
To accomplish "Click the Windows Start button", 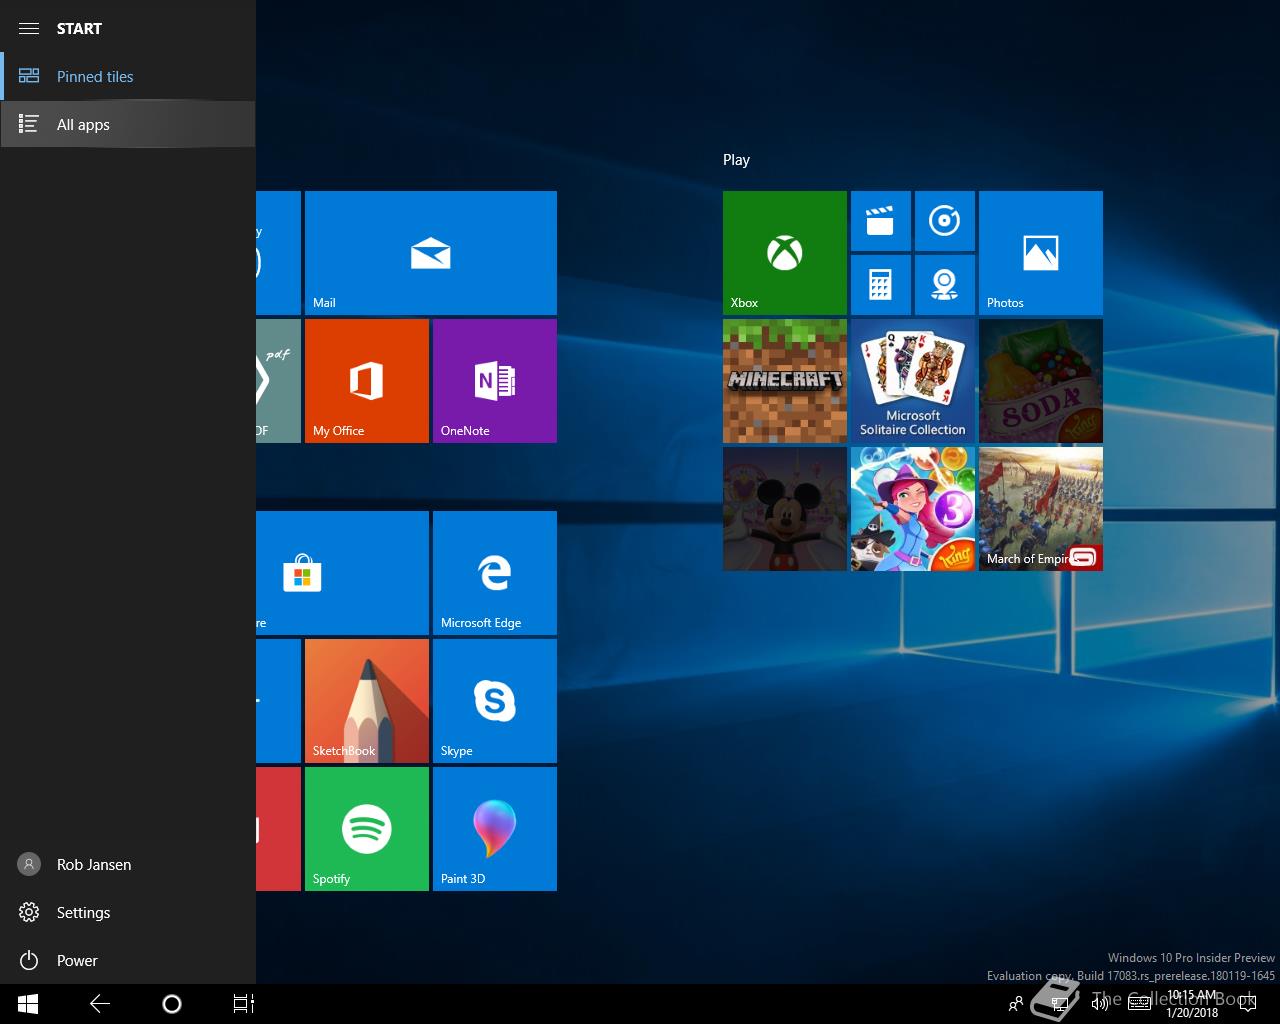I will tap(28, 1004).
